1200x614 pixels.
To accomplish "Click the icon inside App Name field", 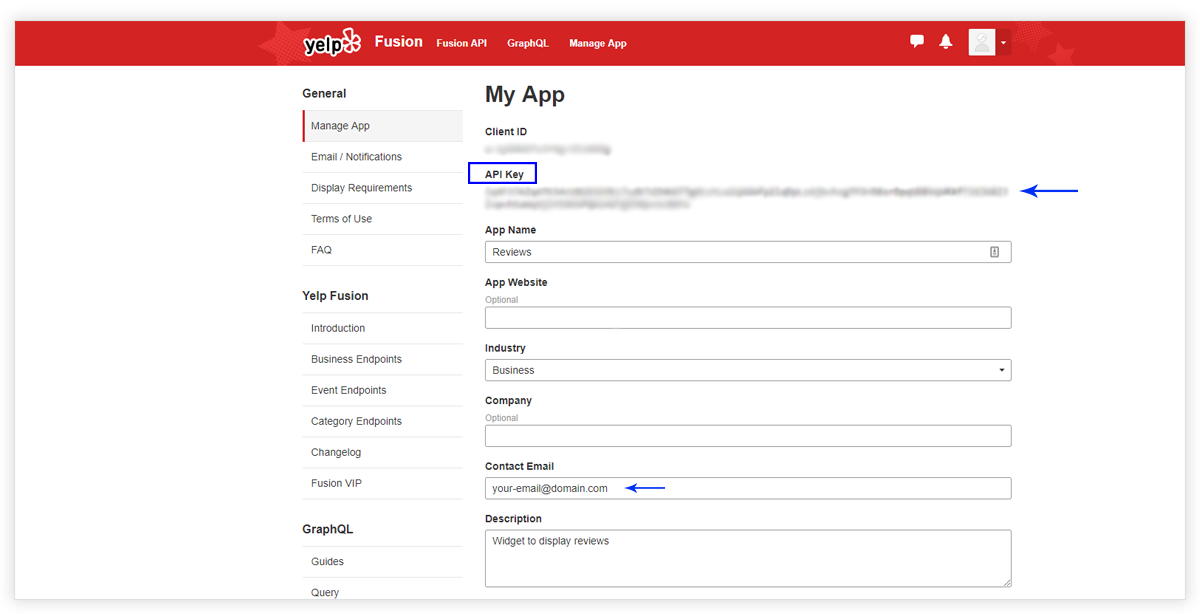I will click(x=994, y=252).
